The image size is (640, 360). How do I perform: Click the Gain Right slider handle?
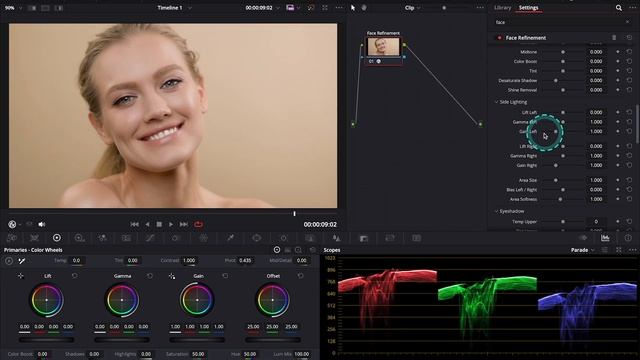[556, 165]
